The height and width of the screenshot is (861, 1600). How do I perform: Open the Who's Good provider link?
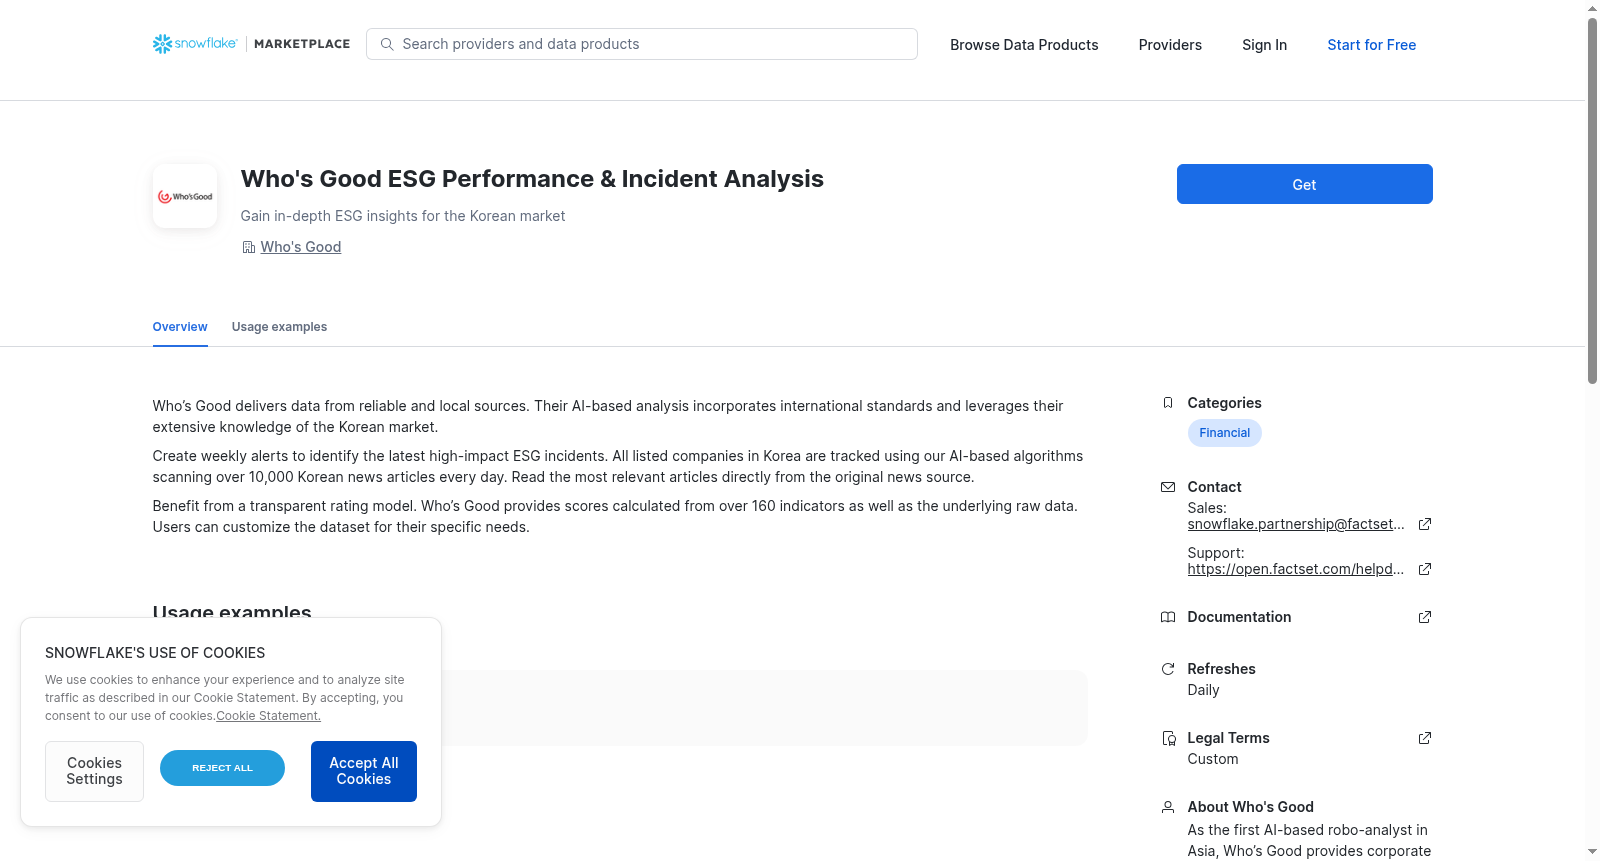pos(301,247)
